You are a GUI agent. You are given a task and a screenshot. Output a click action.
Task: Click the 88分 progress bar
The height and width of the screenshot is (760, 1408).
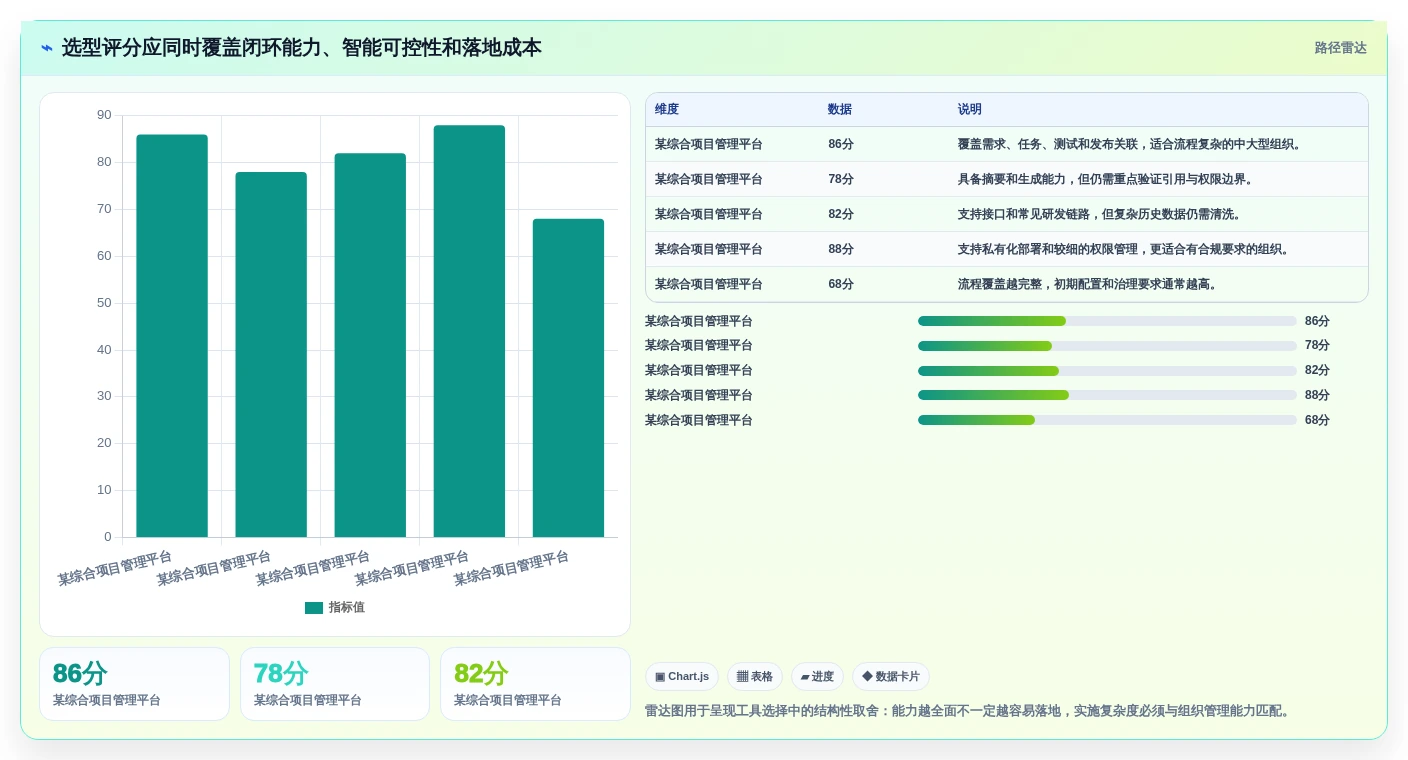point(1107,395)
